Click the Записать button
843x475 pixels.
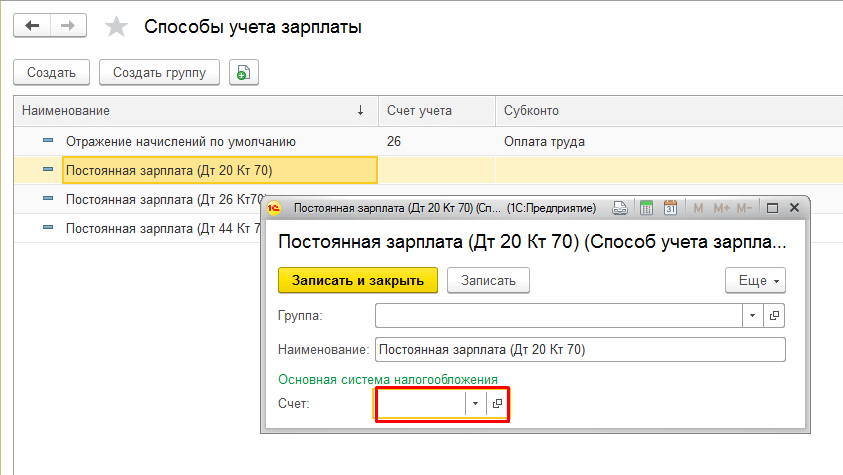pyautogui.click(x=488, y=280)
